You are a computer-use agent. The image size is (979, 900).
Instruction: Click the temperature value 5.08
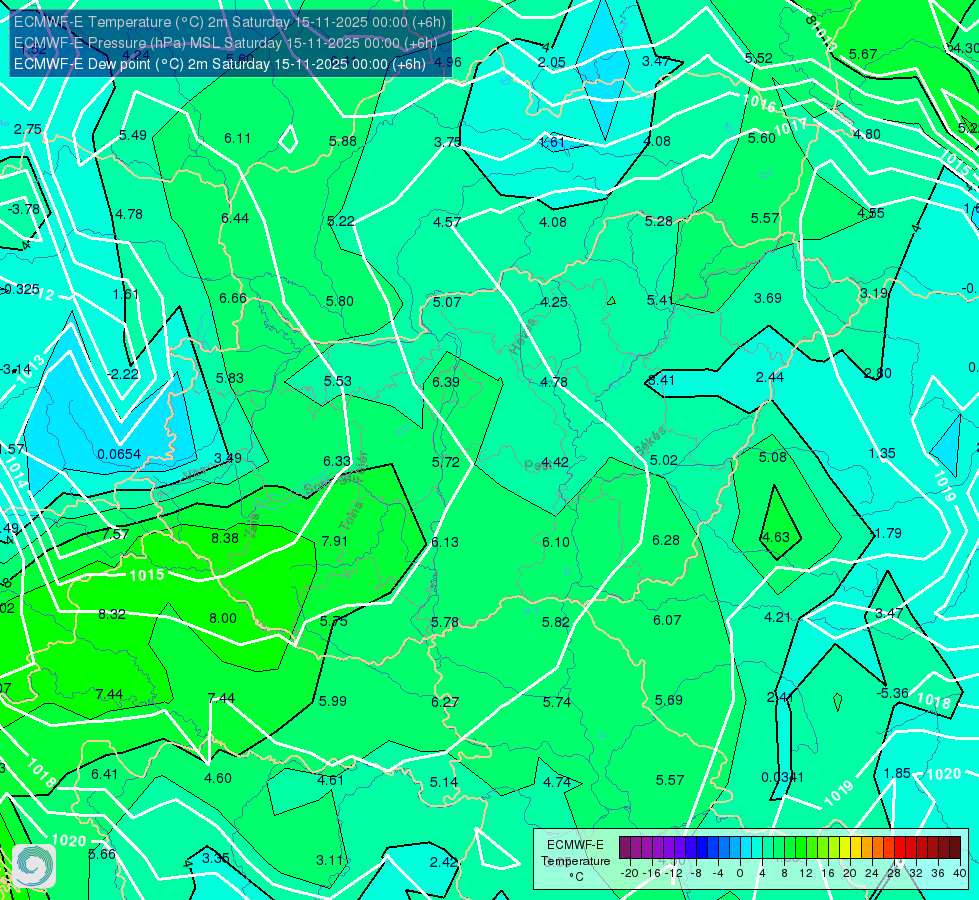tap(773, 457)
